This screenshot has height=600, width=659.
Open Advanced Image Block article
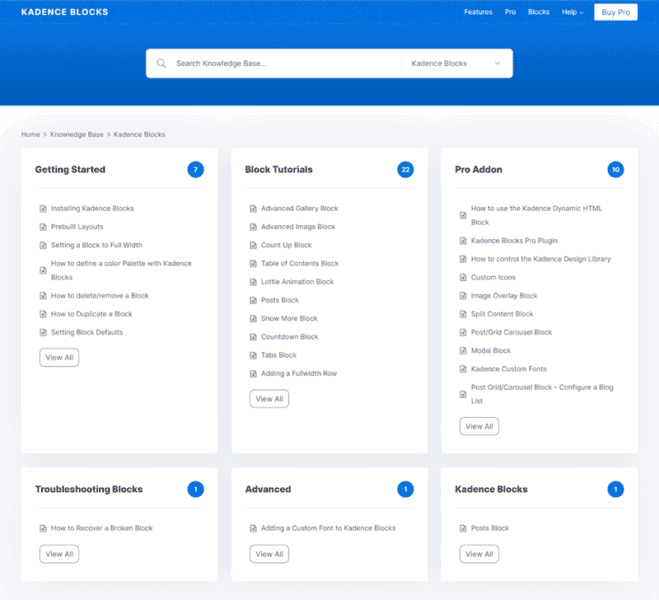(298, 227)
